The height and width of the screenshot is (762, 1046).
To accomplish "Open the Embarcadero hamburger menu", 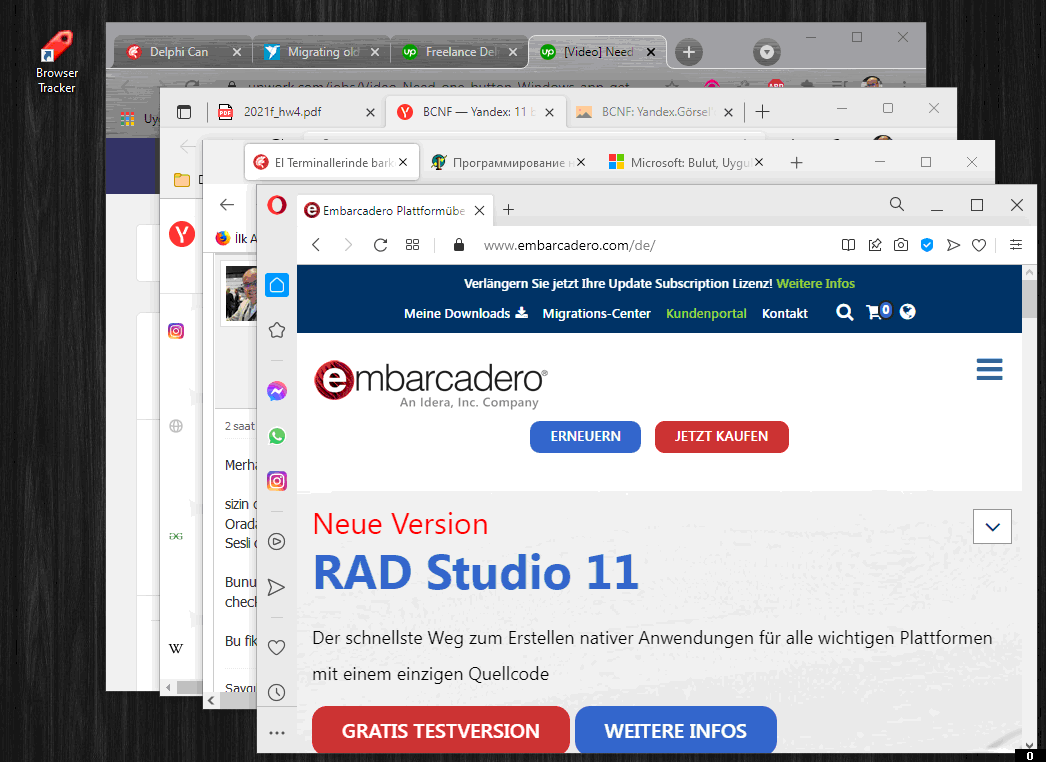I will coord(989,369).
